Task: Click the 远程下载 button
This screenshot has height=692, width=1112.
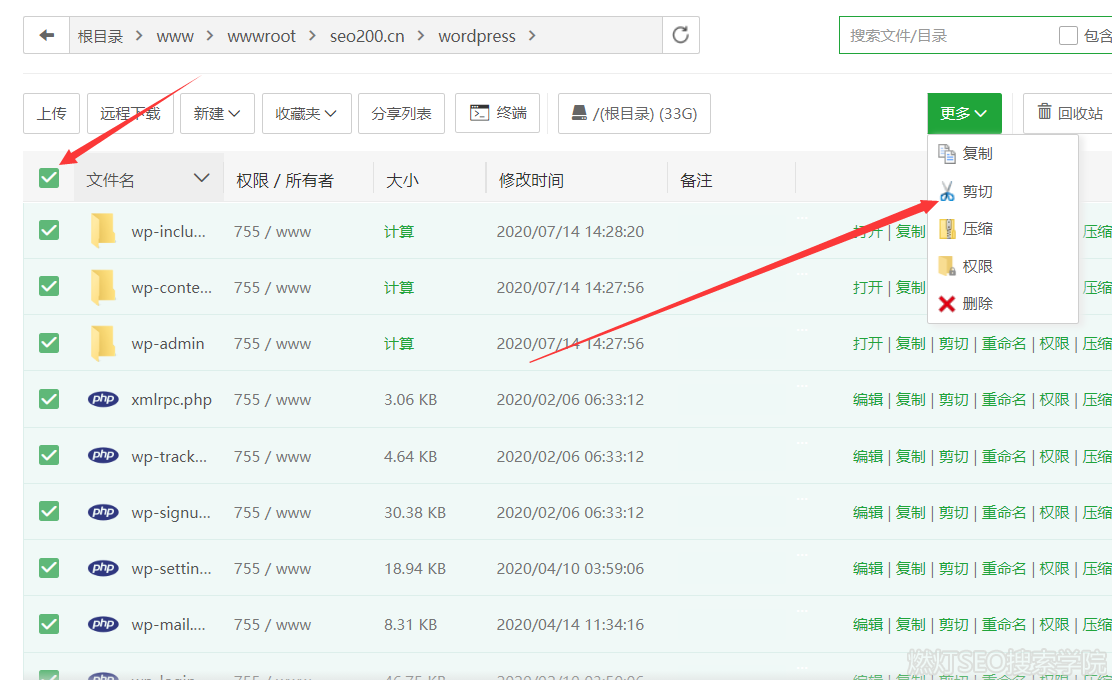Action: pos(130,113)
